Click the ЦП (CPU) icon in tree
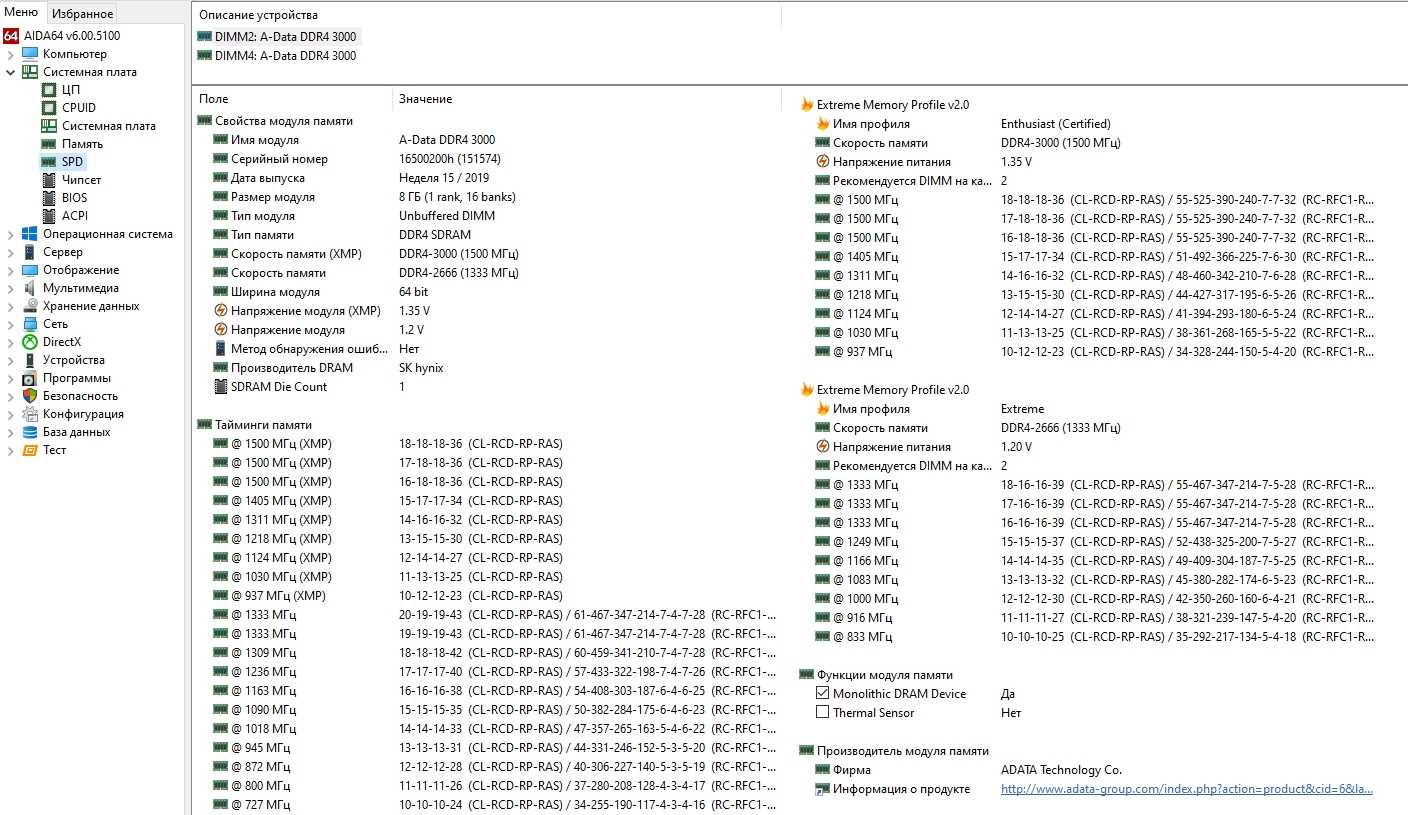 [49, 90]
